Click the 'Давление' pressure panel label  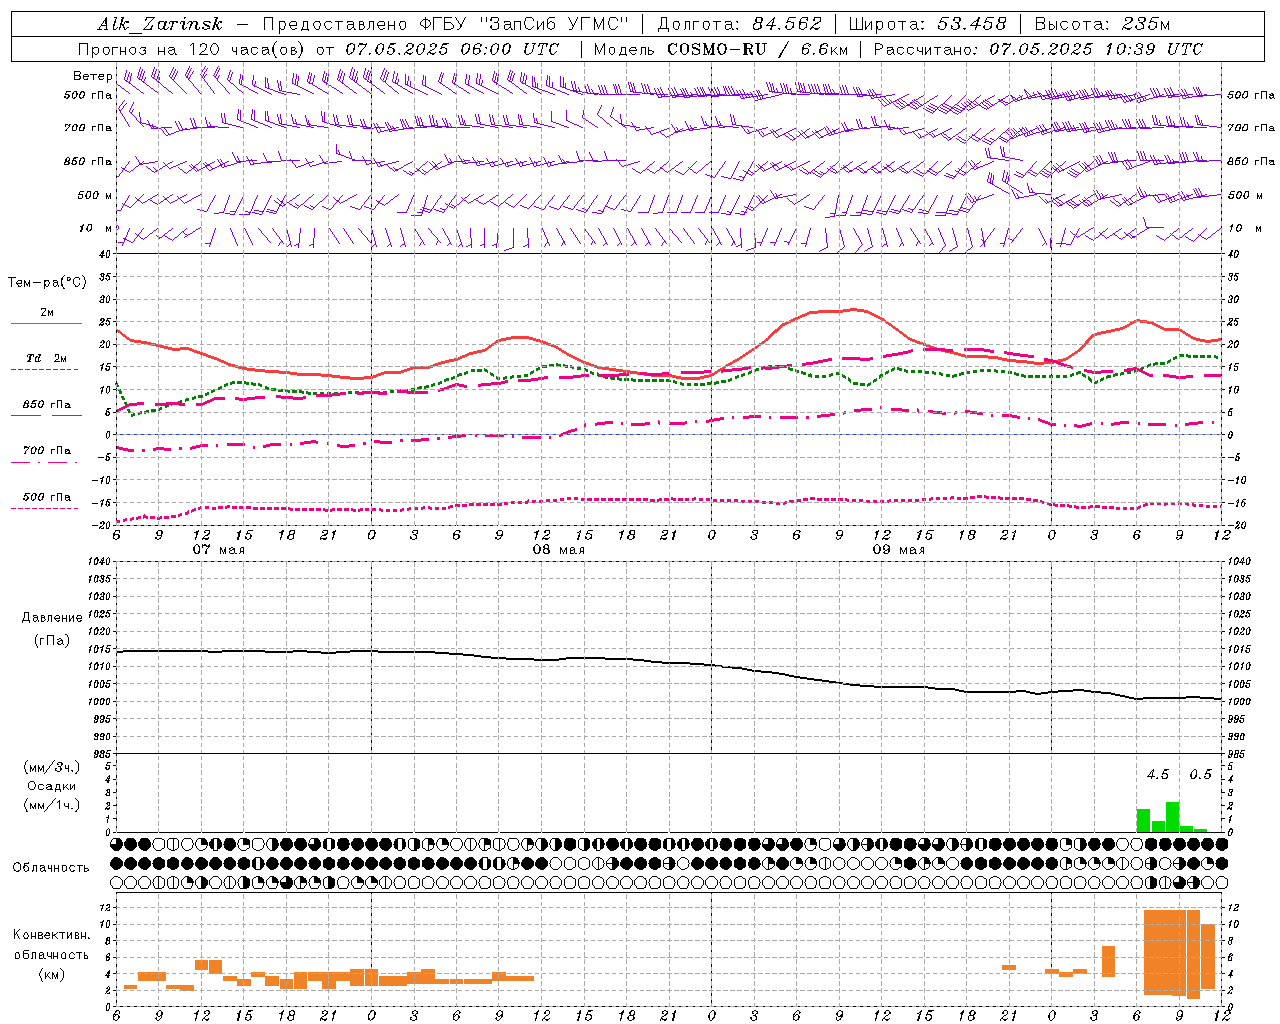[52, 618]
